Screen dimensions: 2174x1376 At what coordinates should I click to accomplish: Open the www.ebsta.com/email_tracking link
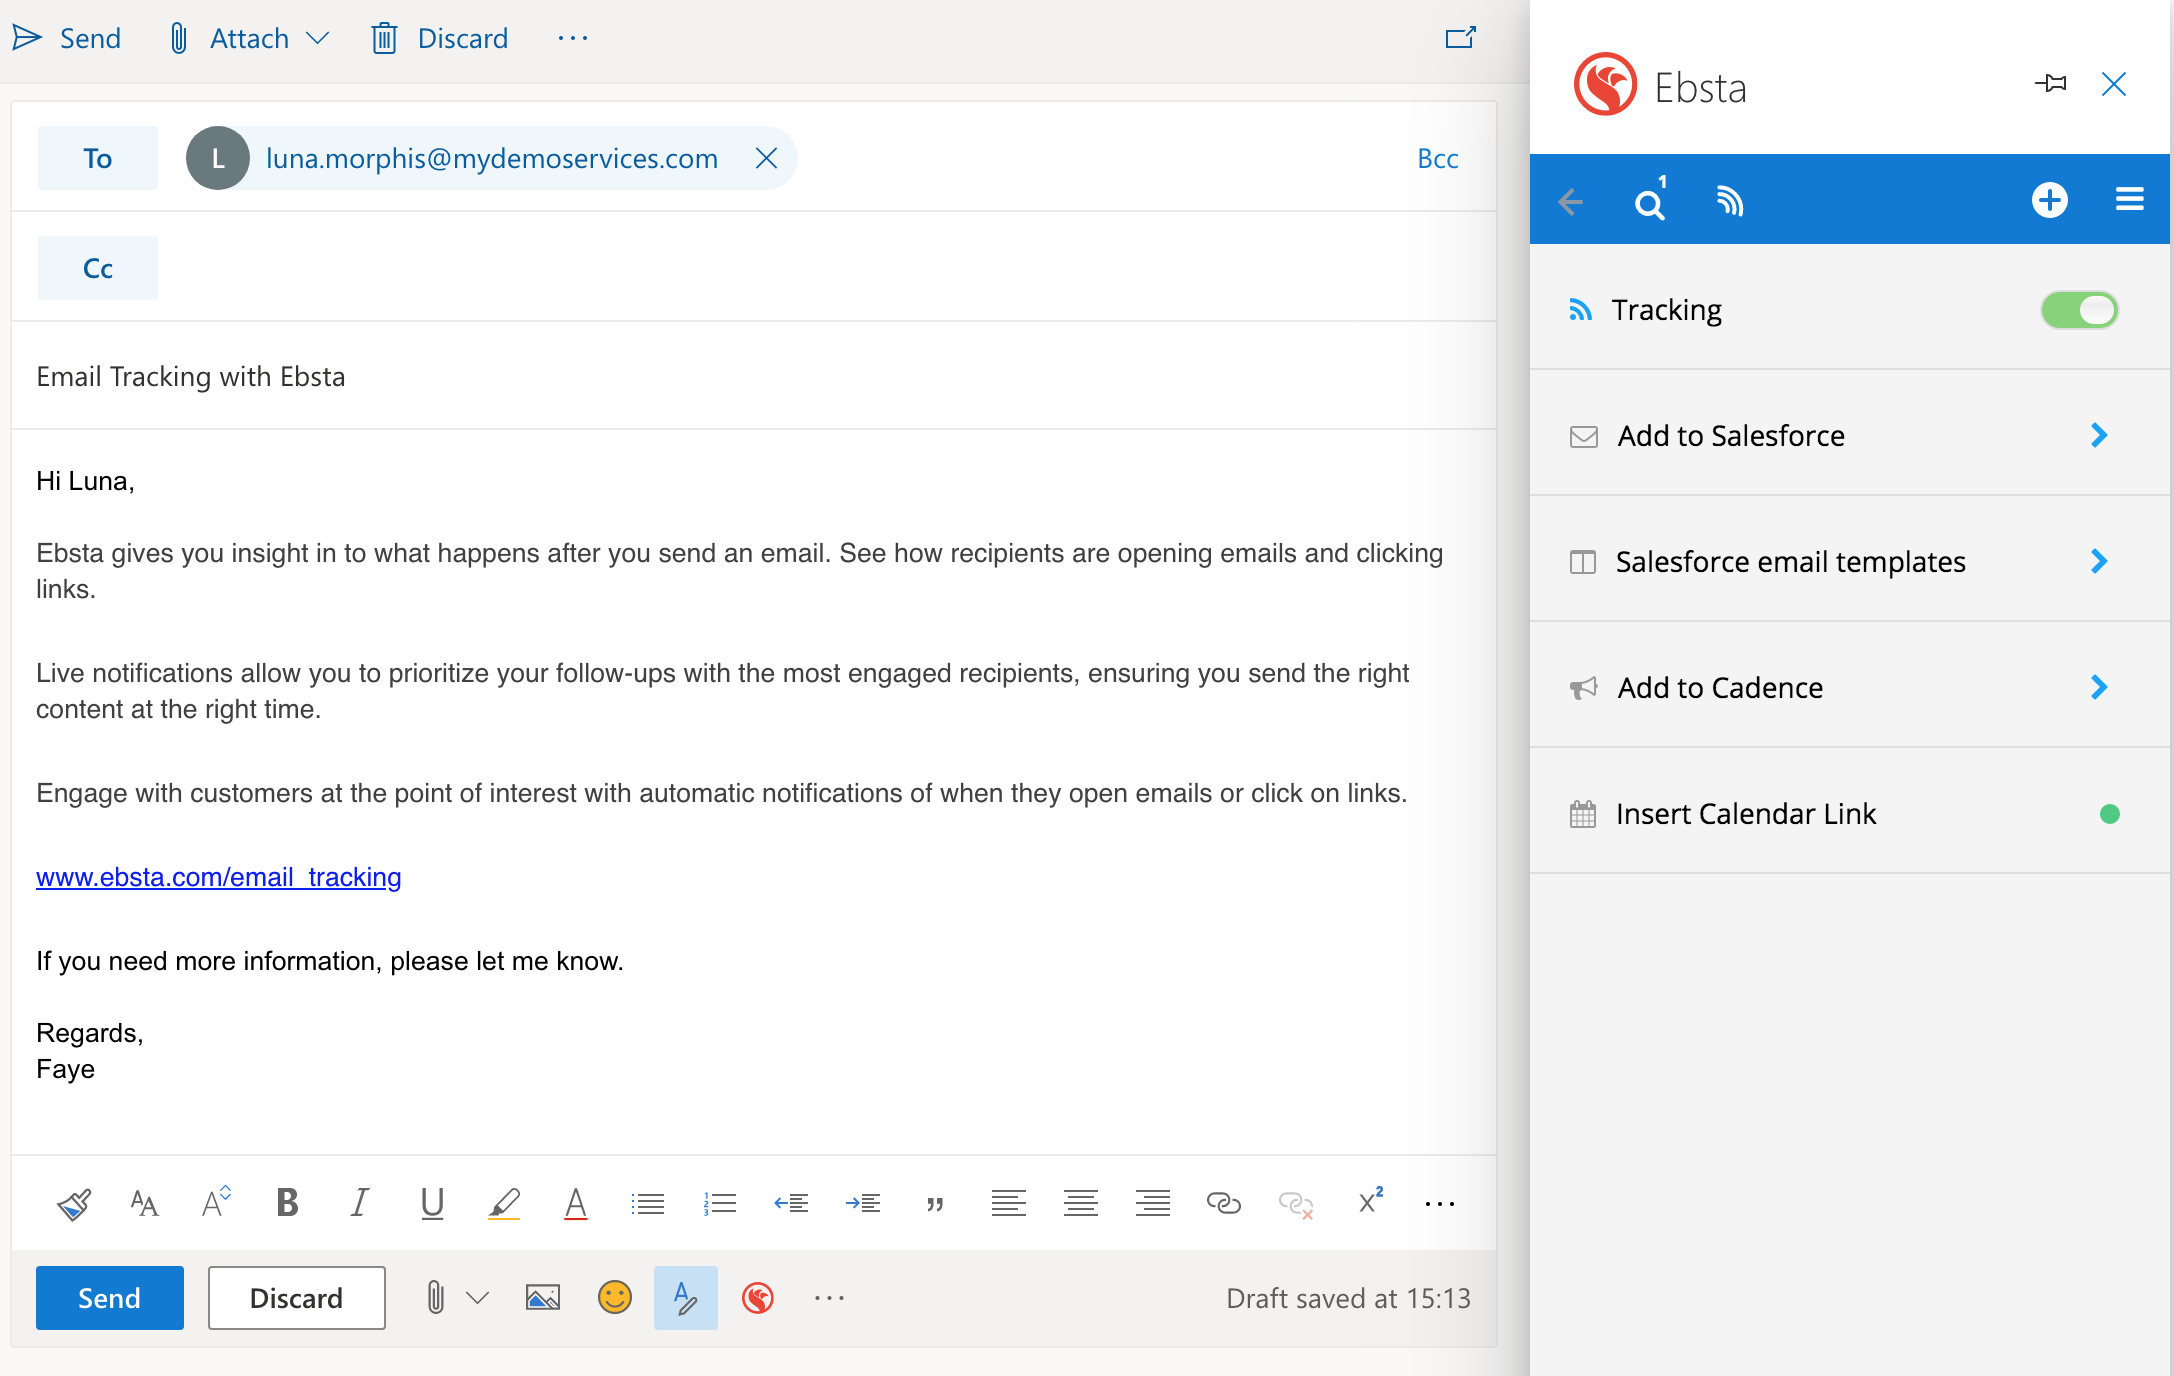point(218,877)
